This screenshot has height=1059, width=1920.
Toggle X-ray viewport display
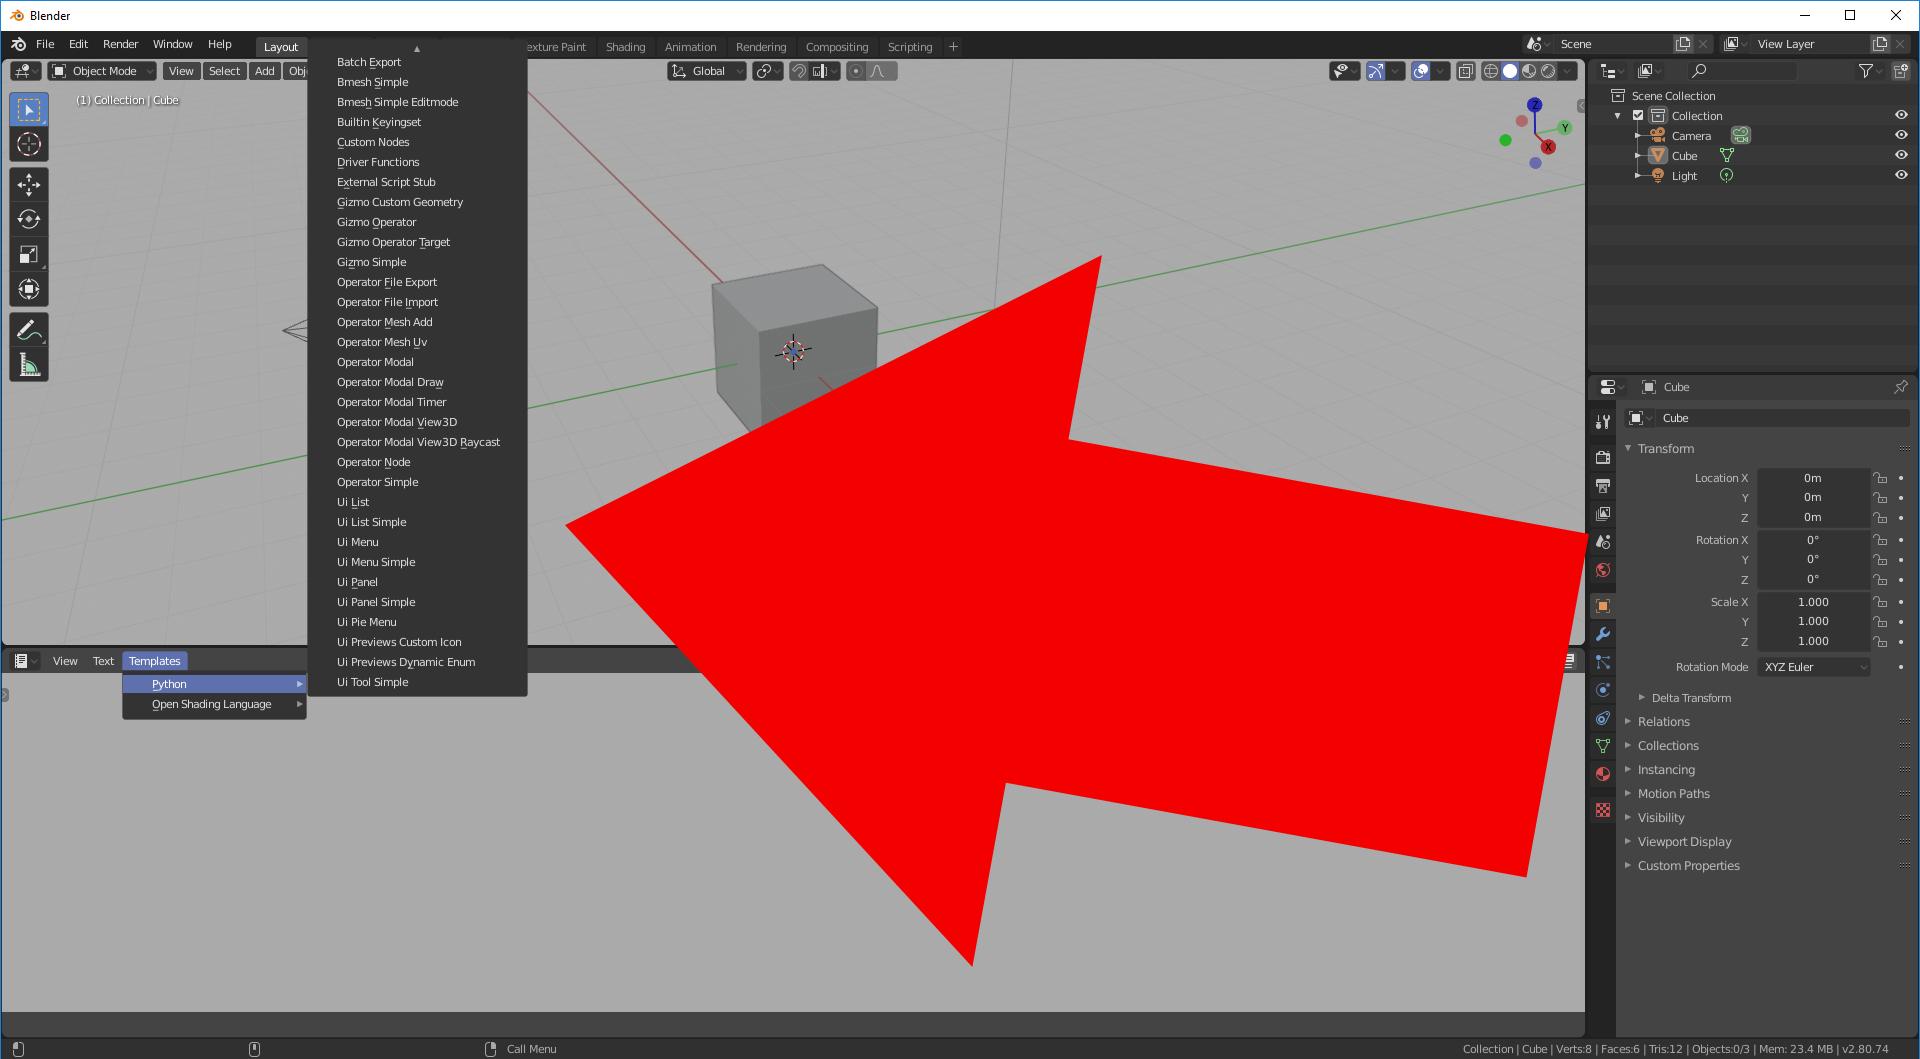pos(1465,71)
